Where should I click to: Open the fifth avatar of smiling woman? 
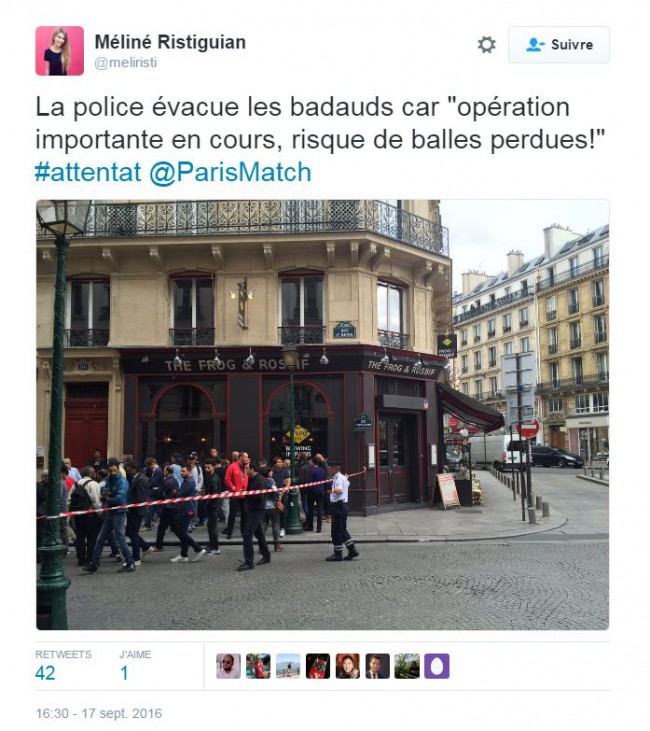click(x=348, y=666)
